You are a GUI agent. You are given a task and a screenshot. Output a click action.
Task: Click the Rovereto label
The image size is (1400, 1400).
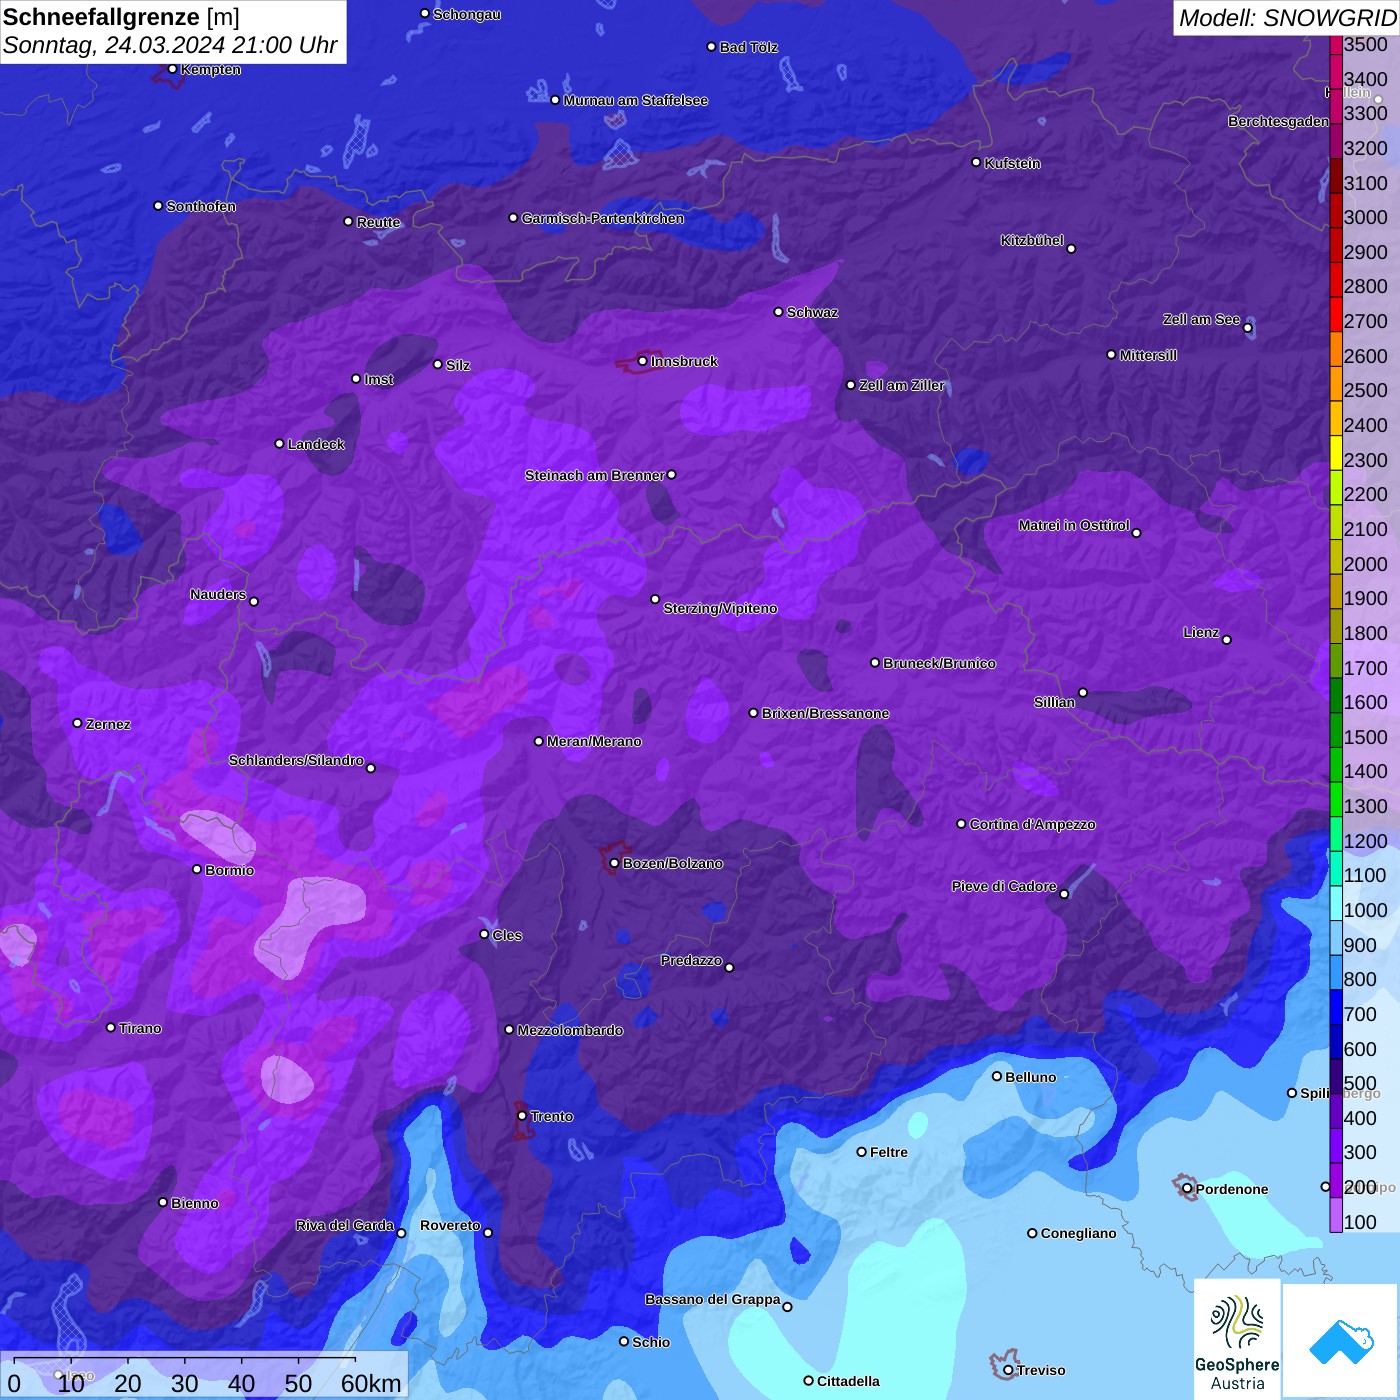tap(450, 1225)
